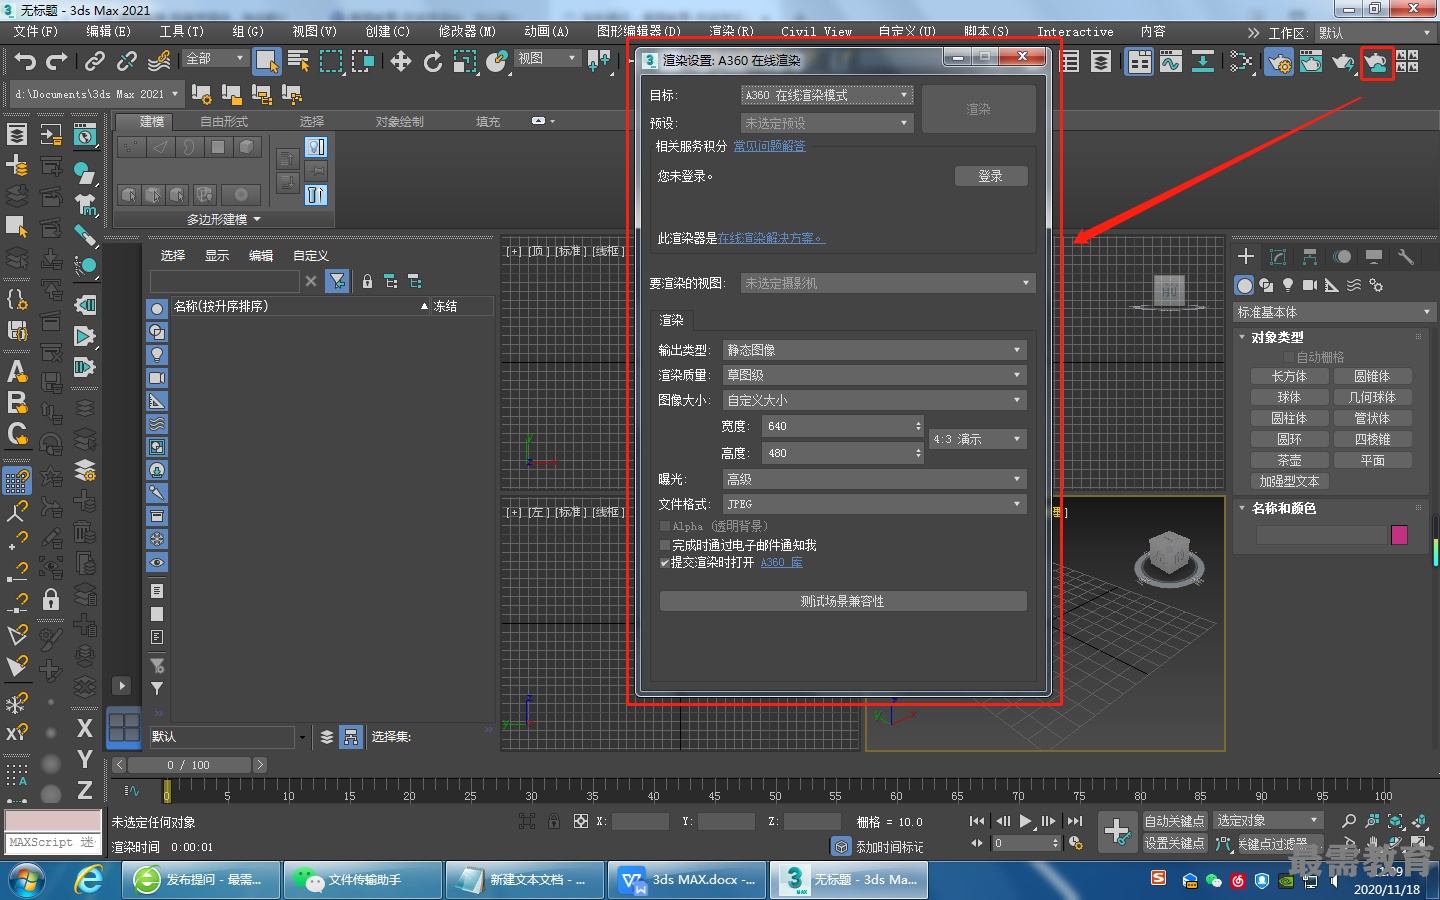This screenshot has height=900, width=1440.
Task: Open the Preset dropdown
Action: pos(827,123)
